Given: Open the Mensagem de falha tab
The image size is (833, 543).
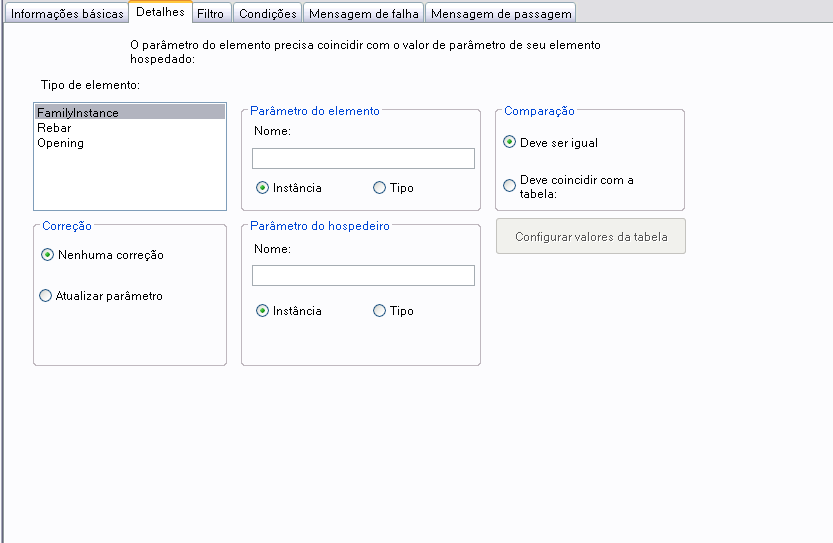Looking at the screenshot, I should 364,14.
